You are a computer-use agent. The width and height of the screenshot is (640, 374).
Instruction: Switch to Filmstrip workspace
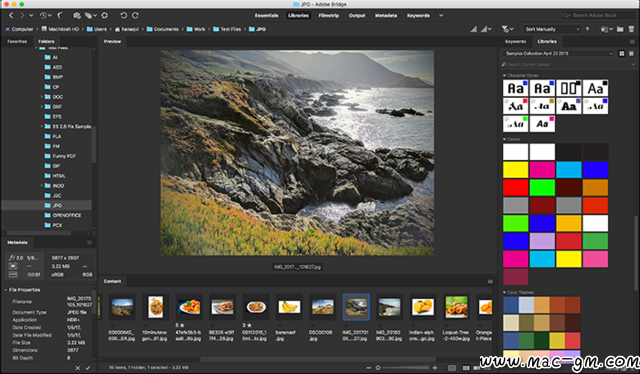pyautogui.click(x=329, y=16)
